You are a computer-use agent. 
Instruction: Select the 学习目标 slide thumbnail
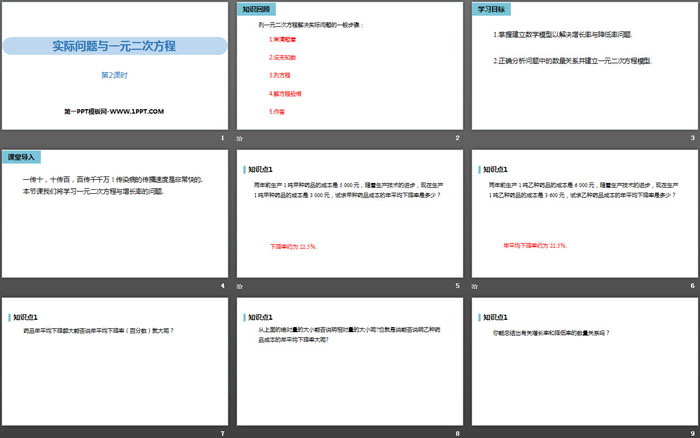tap(585, 66)
